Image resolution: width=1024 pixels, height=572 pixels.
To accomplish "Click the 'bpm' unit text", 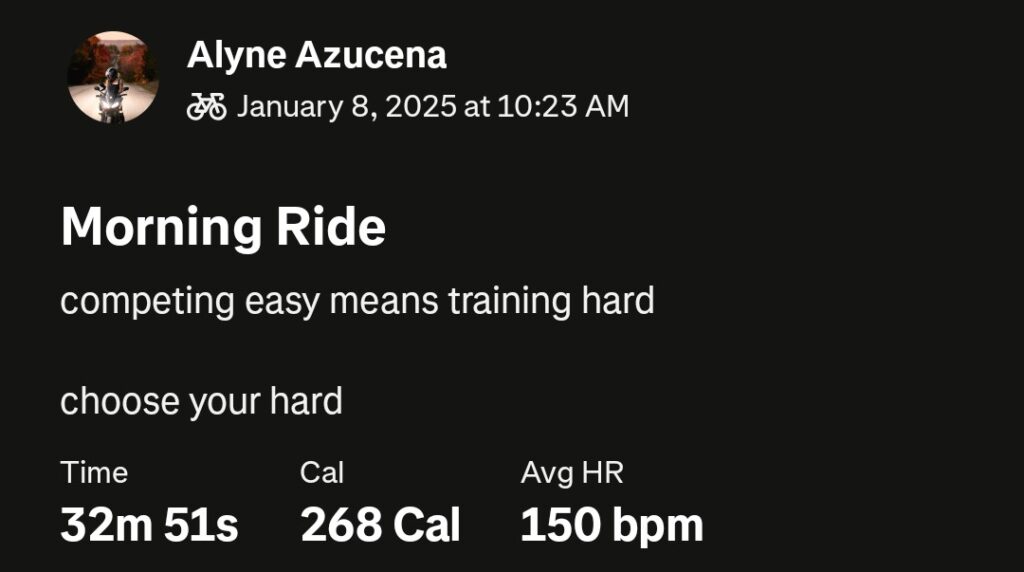I will (656, 526).
